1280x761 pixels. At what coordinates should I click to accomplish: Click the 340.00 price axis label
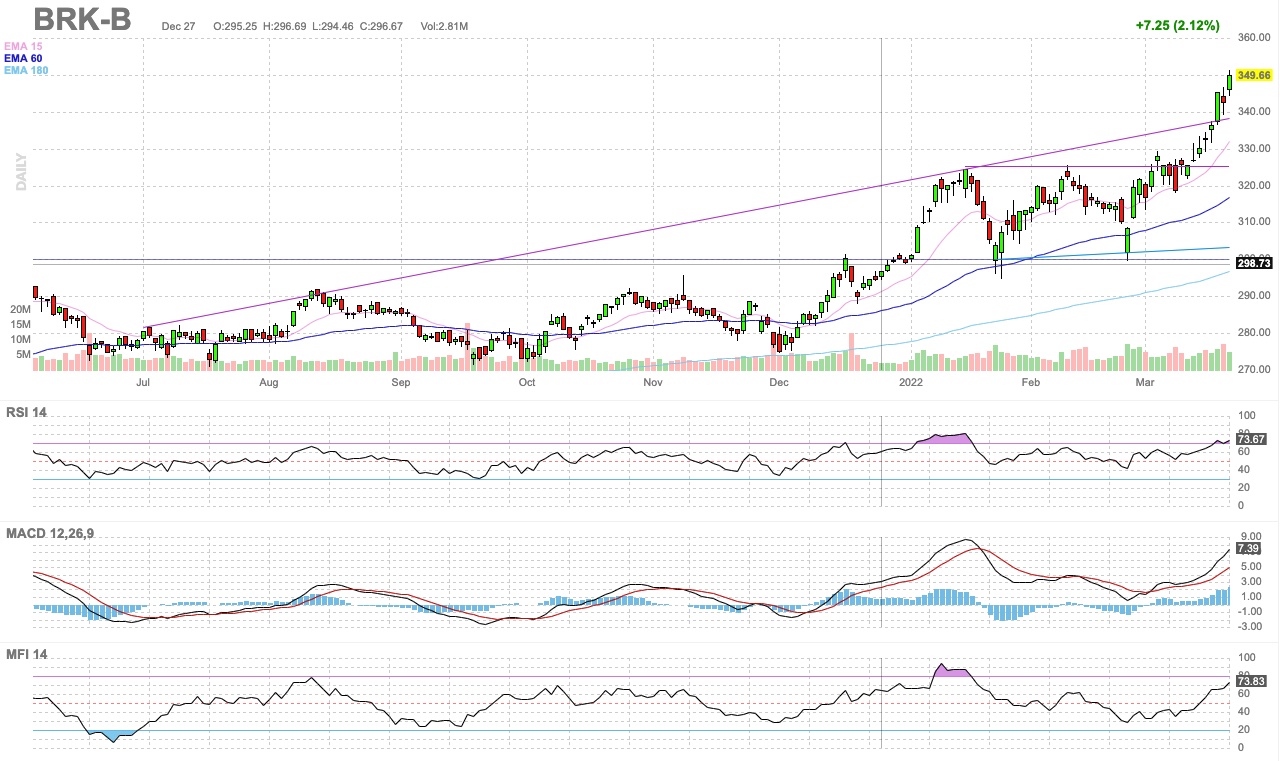(1254, 112)
